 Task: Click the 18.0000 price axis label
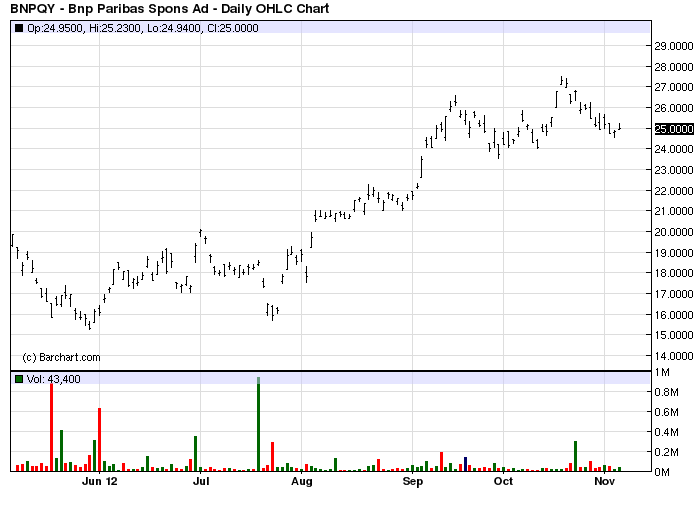click(674, 273)
